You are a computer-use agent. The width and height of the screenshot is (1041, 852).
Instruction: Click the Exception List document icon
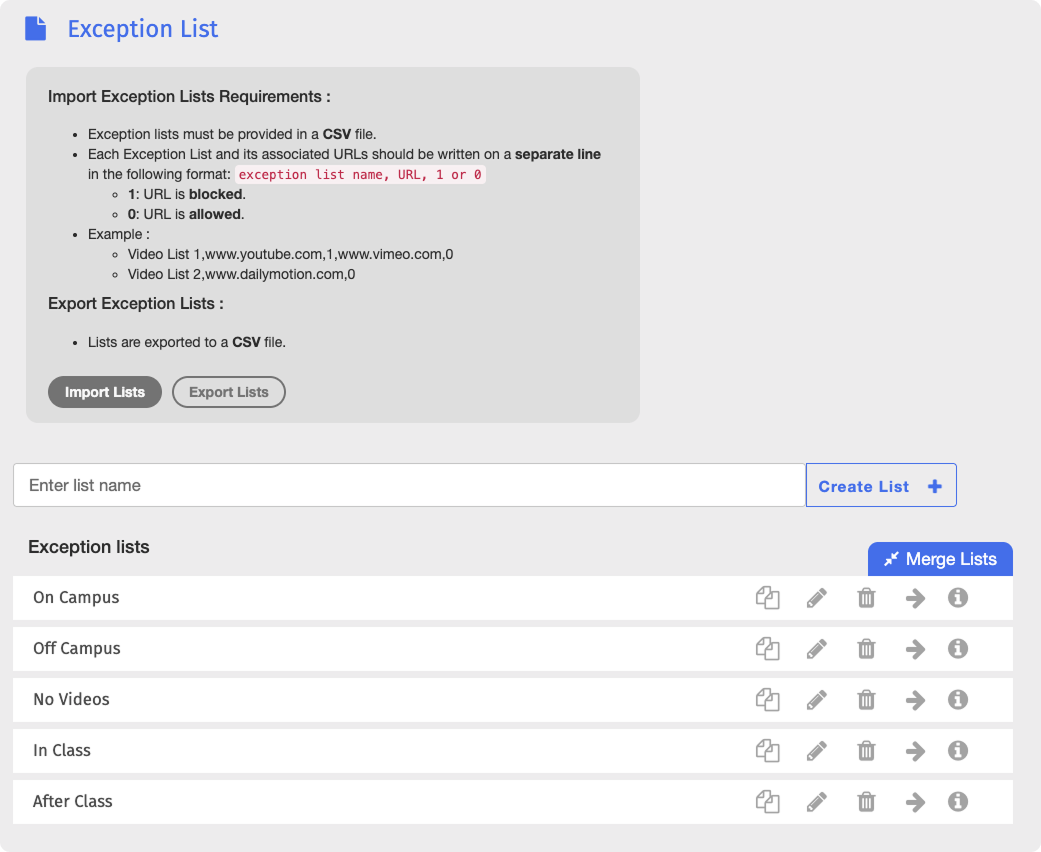coord(36,29)
